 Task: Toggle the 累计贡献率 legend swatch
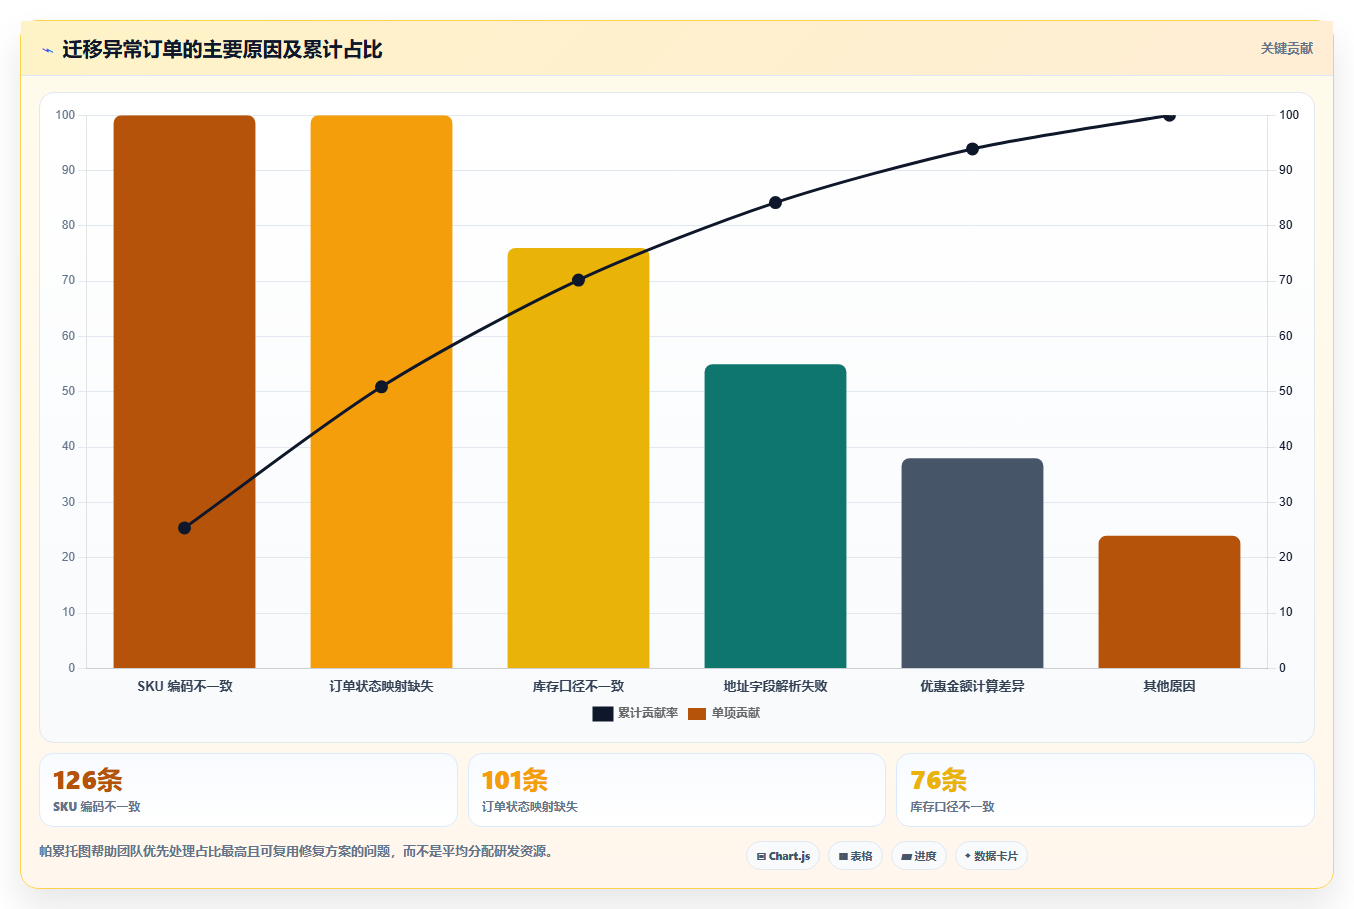click(602, 713)
